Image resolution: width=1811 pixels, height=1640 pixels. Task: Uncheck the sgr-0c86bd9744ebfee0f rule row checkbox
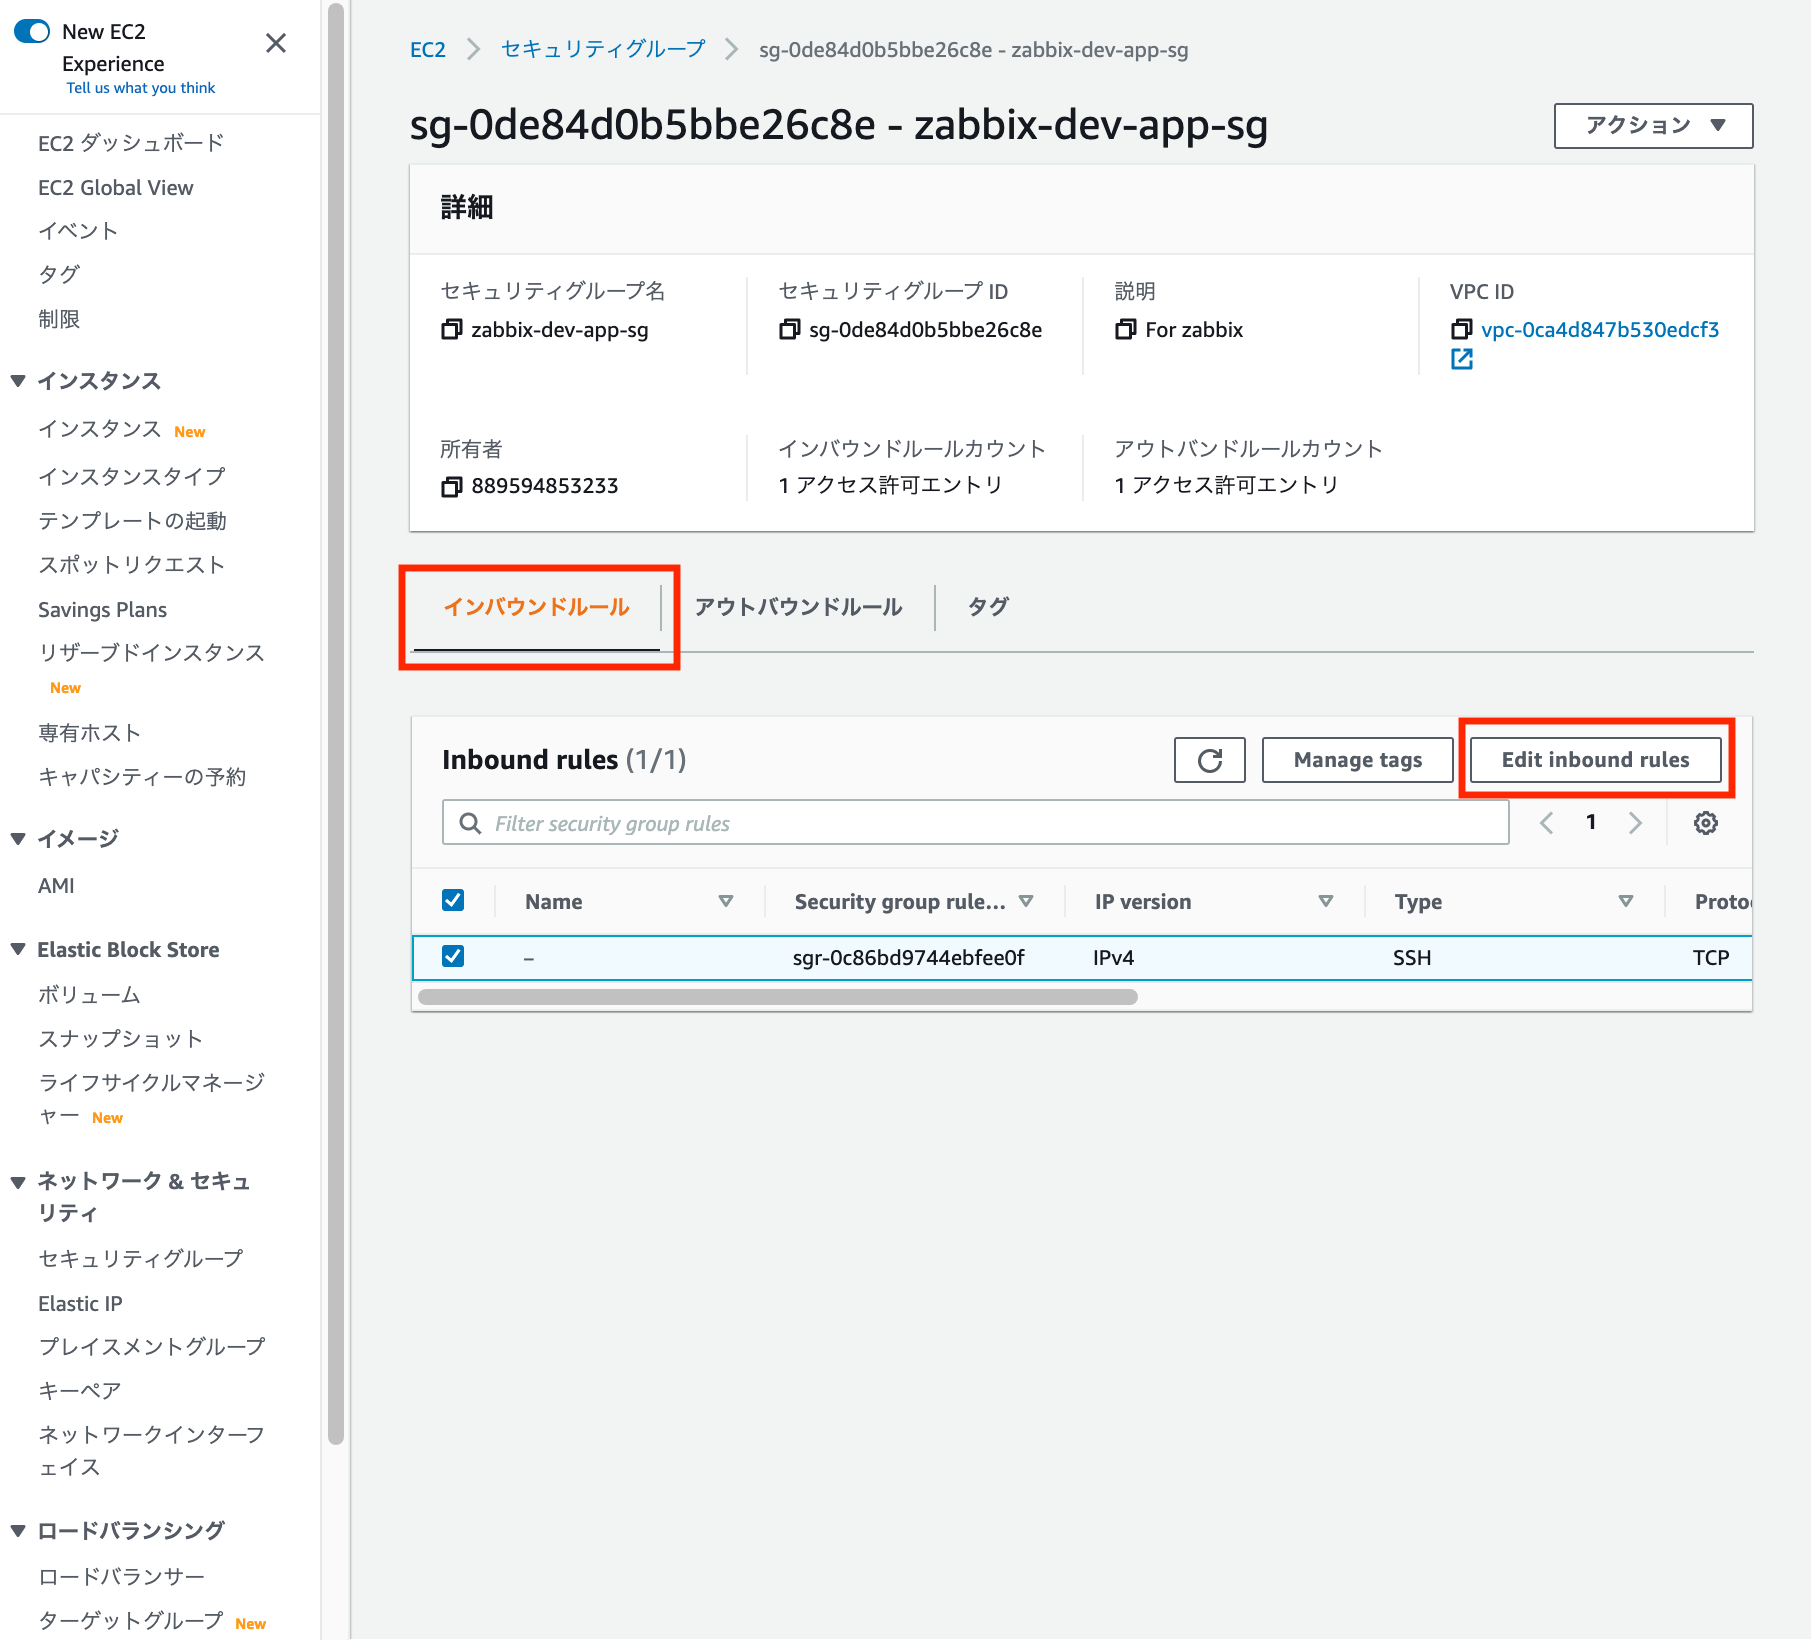tap(453, 956)
